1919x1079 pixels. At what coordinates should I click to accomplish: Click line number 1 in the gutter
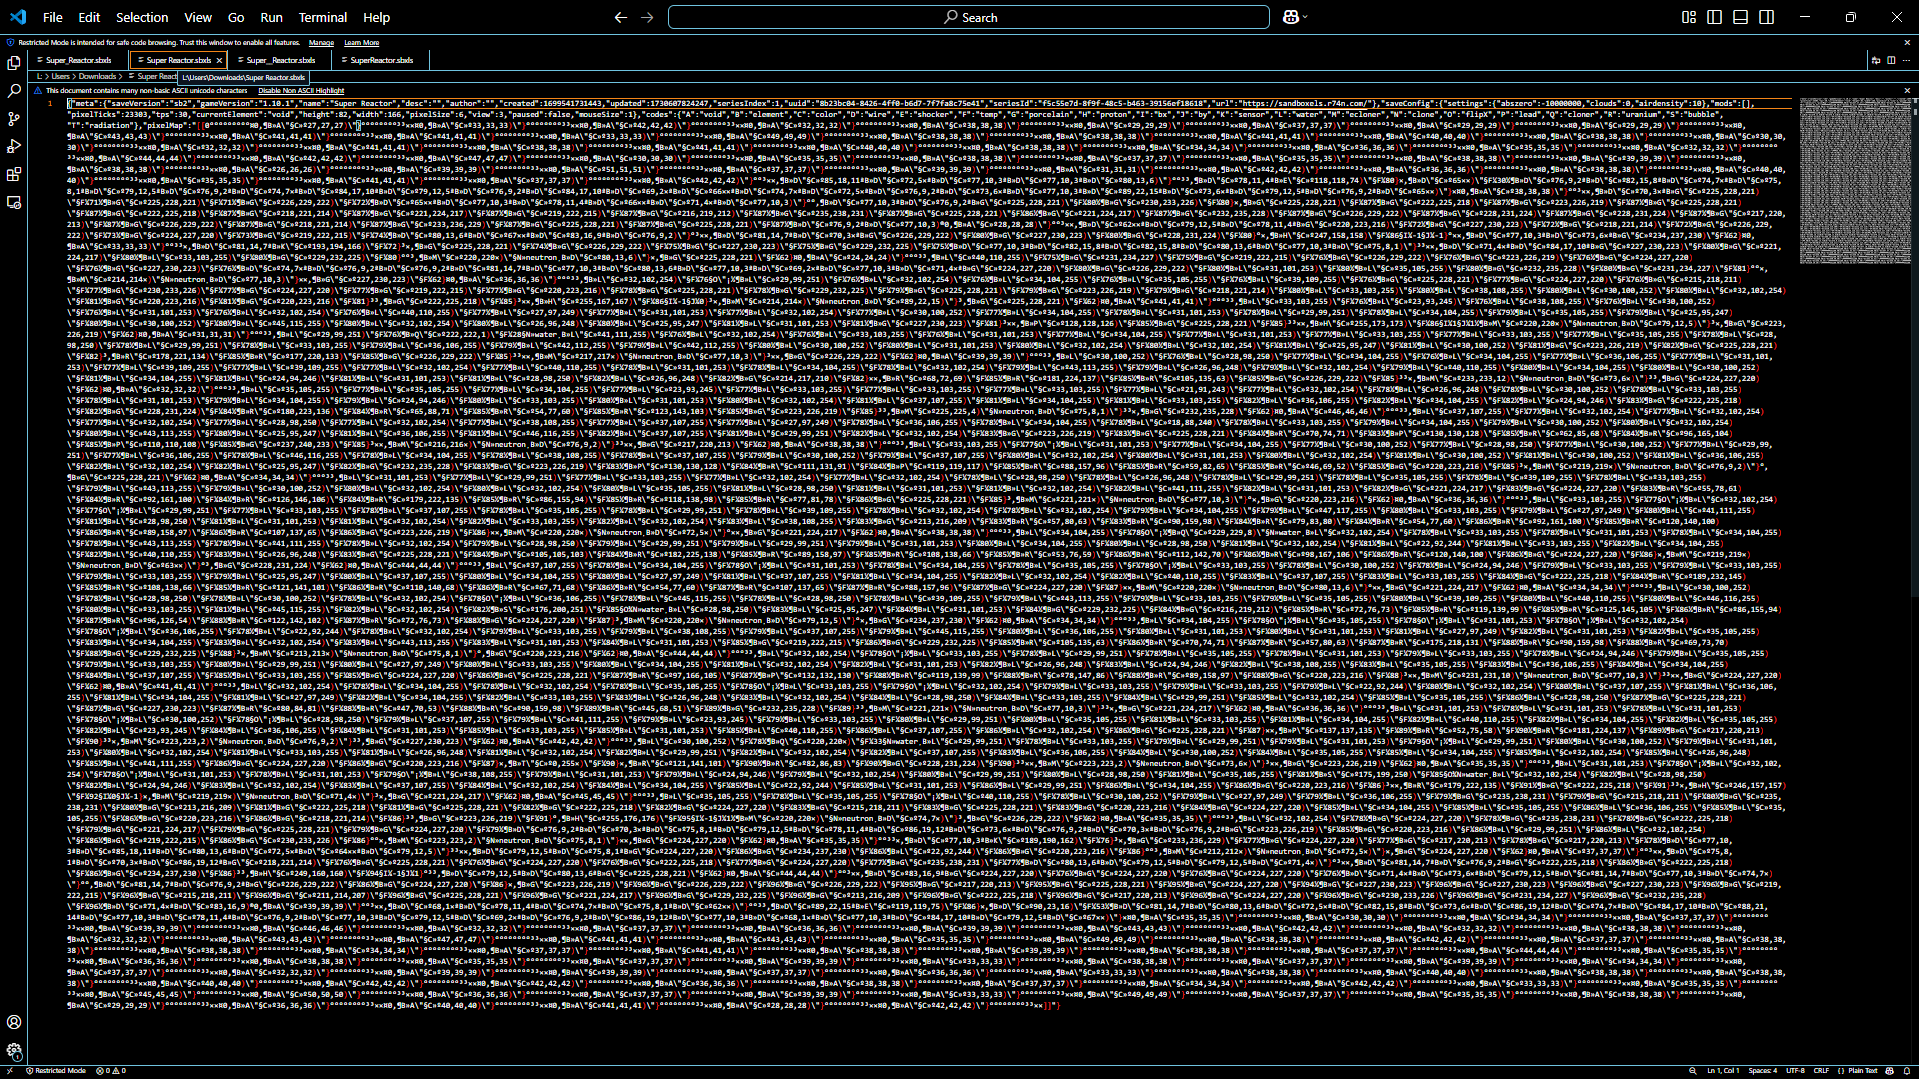pyautogui.click(x=50, y=103)
